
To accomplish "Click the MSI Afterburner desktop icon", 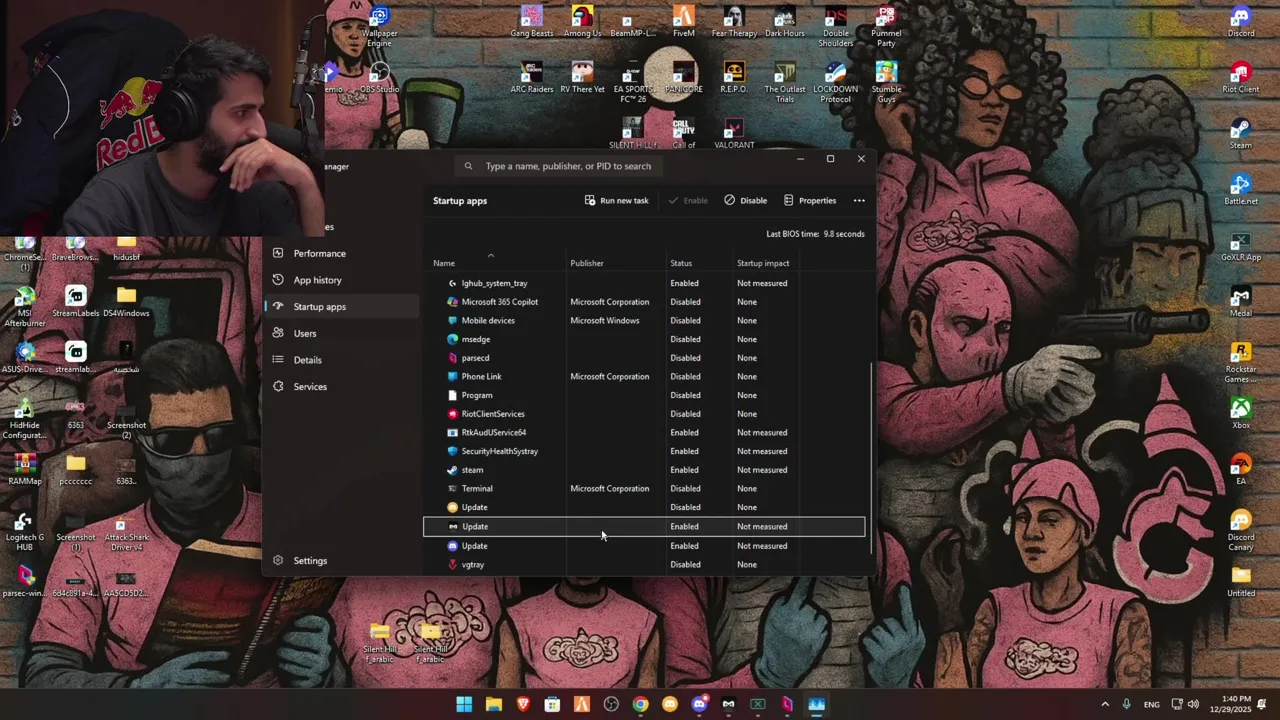I will pyautogui.click(x=25, y=307).
